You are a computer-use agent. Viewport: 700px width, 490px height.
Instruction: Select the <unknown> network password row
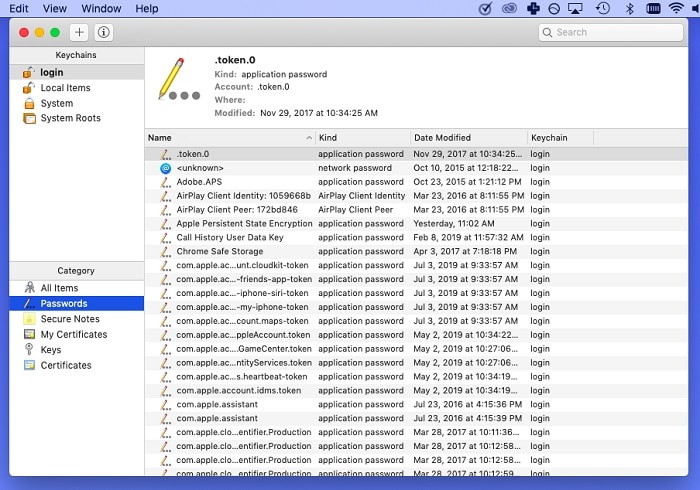coord(416,168)
